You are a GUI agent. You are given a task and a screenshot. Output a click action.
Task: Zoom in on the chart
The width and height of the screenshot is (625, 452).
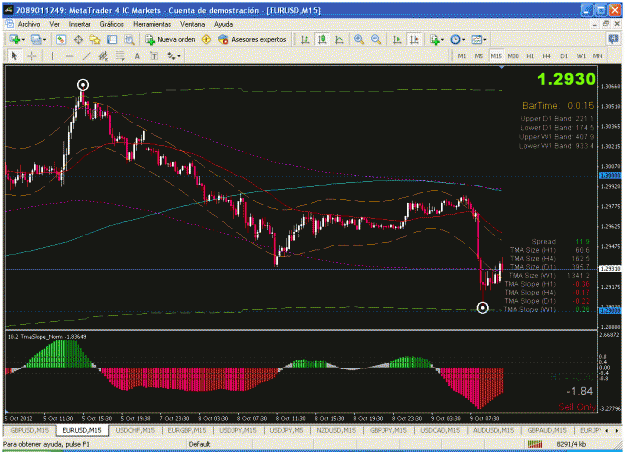[359, 39]
